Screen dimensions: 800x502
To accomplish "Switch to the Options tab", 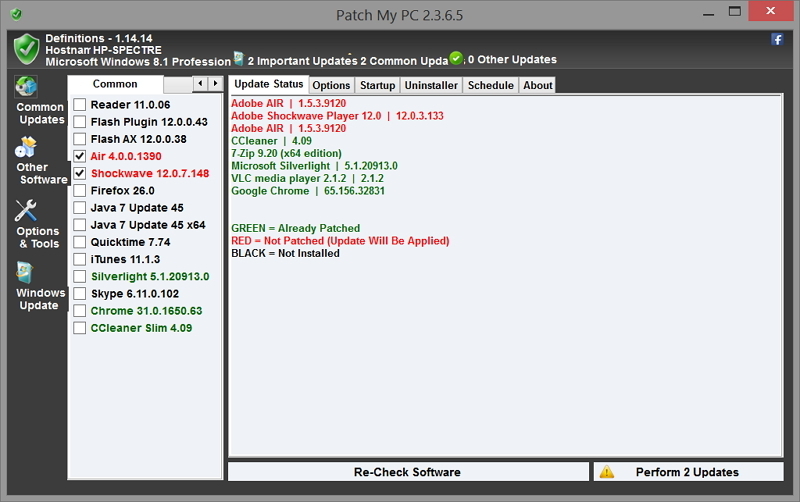I will pos(332,85).
